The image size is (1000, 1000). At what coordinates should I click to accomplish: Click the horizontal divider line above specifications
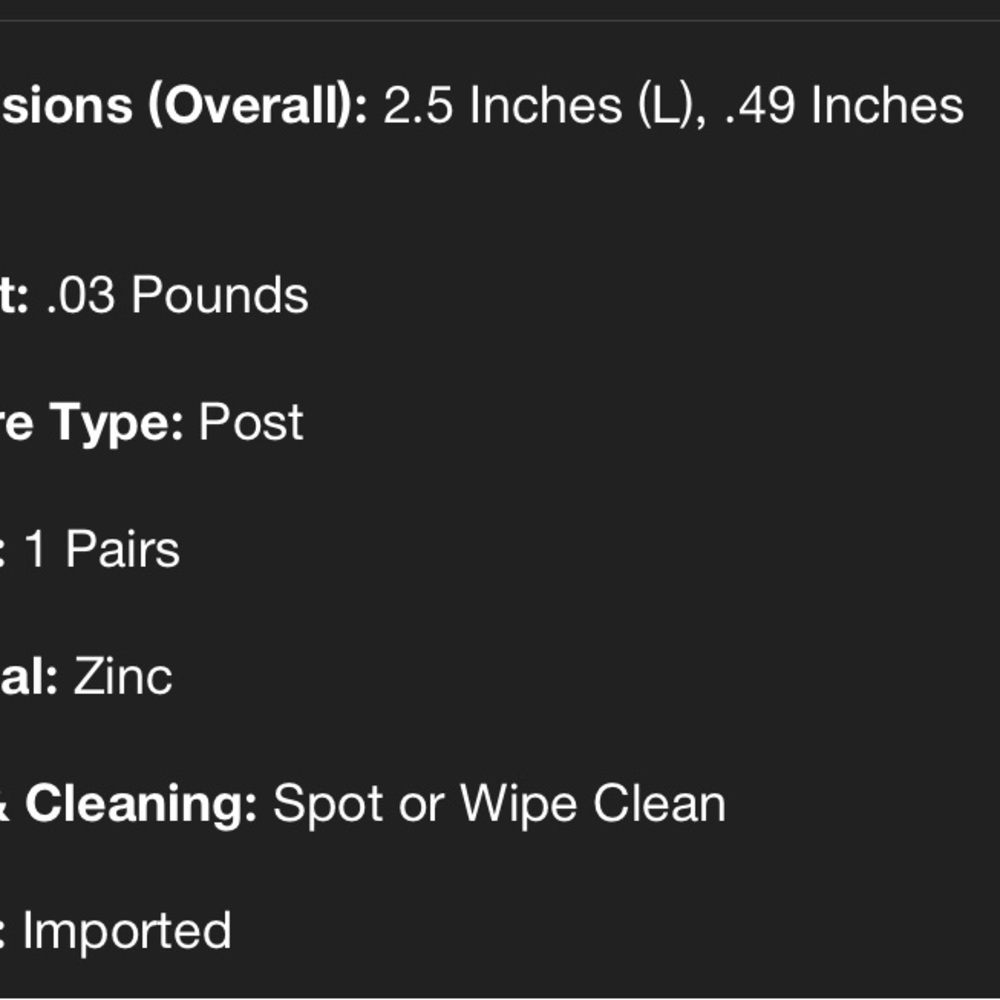(x=500, y=21)
